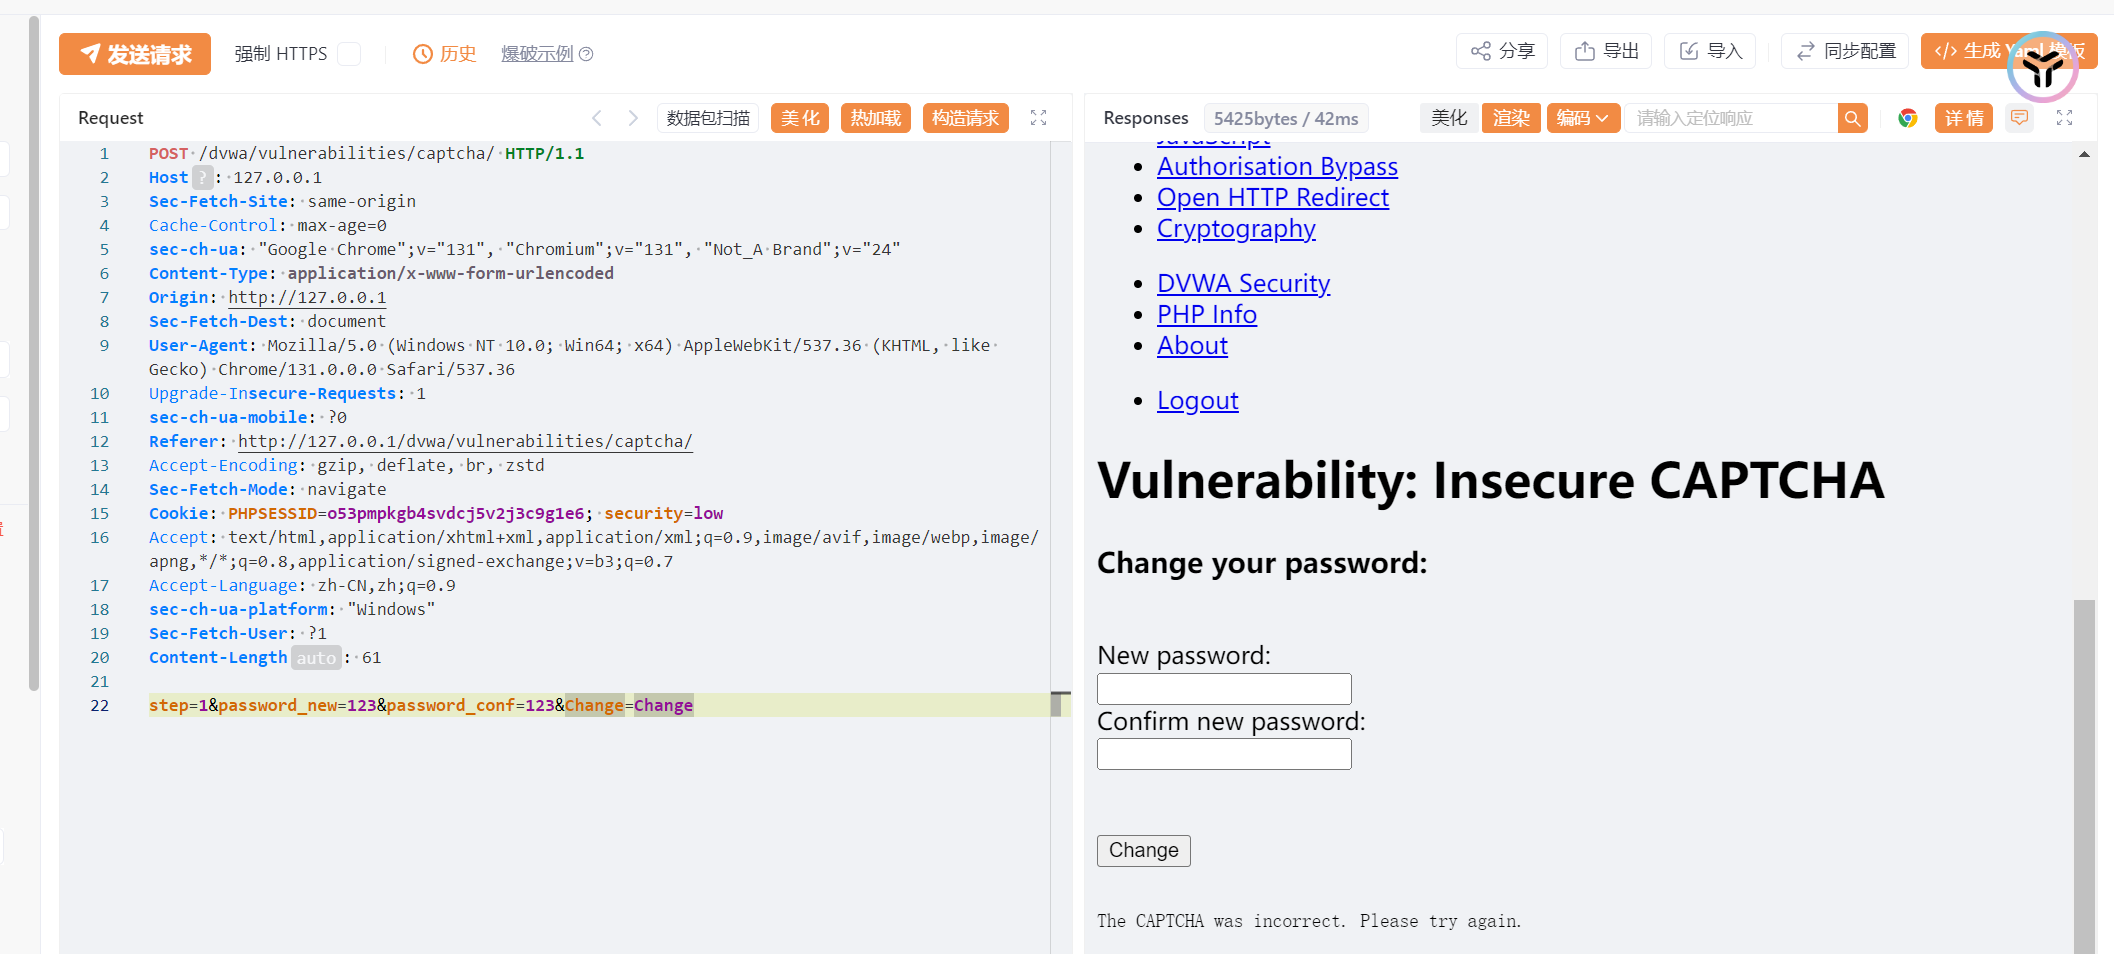2114x954 pixels.
Task: Click the sec-ch-ua-platform header line
Action: pyautogui.click(x=292, y=609)
